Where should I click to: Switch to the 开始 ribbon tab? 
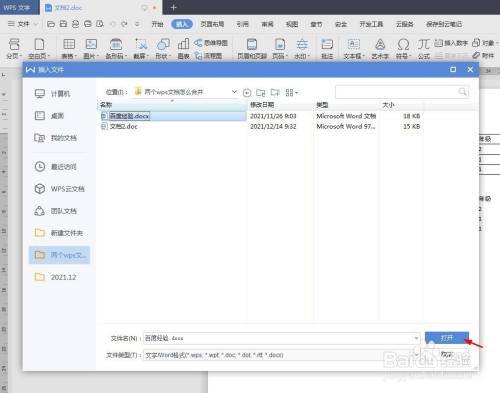click(x=157, y=24)
